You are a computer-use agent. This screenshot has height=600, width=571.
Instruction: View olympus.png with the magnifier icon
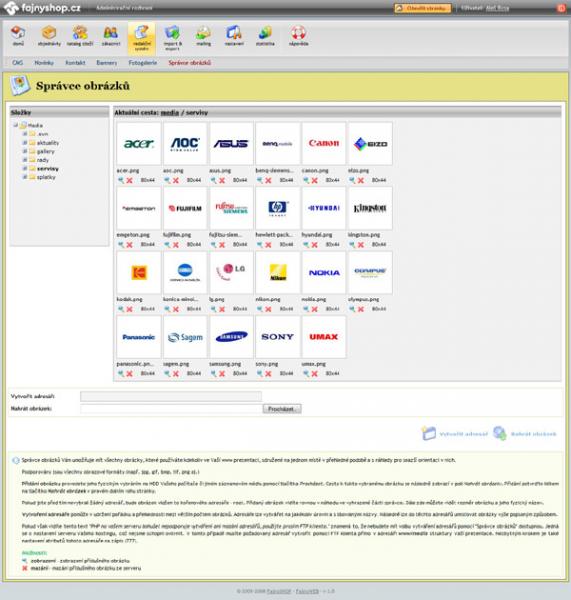pos(352,309)
